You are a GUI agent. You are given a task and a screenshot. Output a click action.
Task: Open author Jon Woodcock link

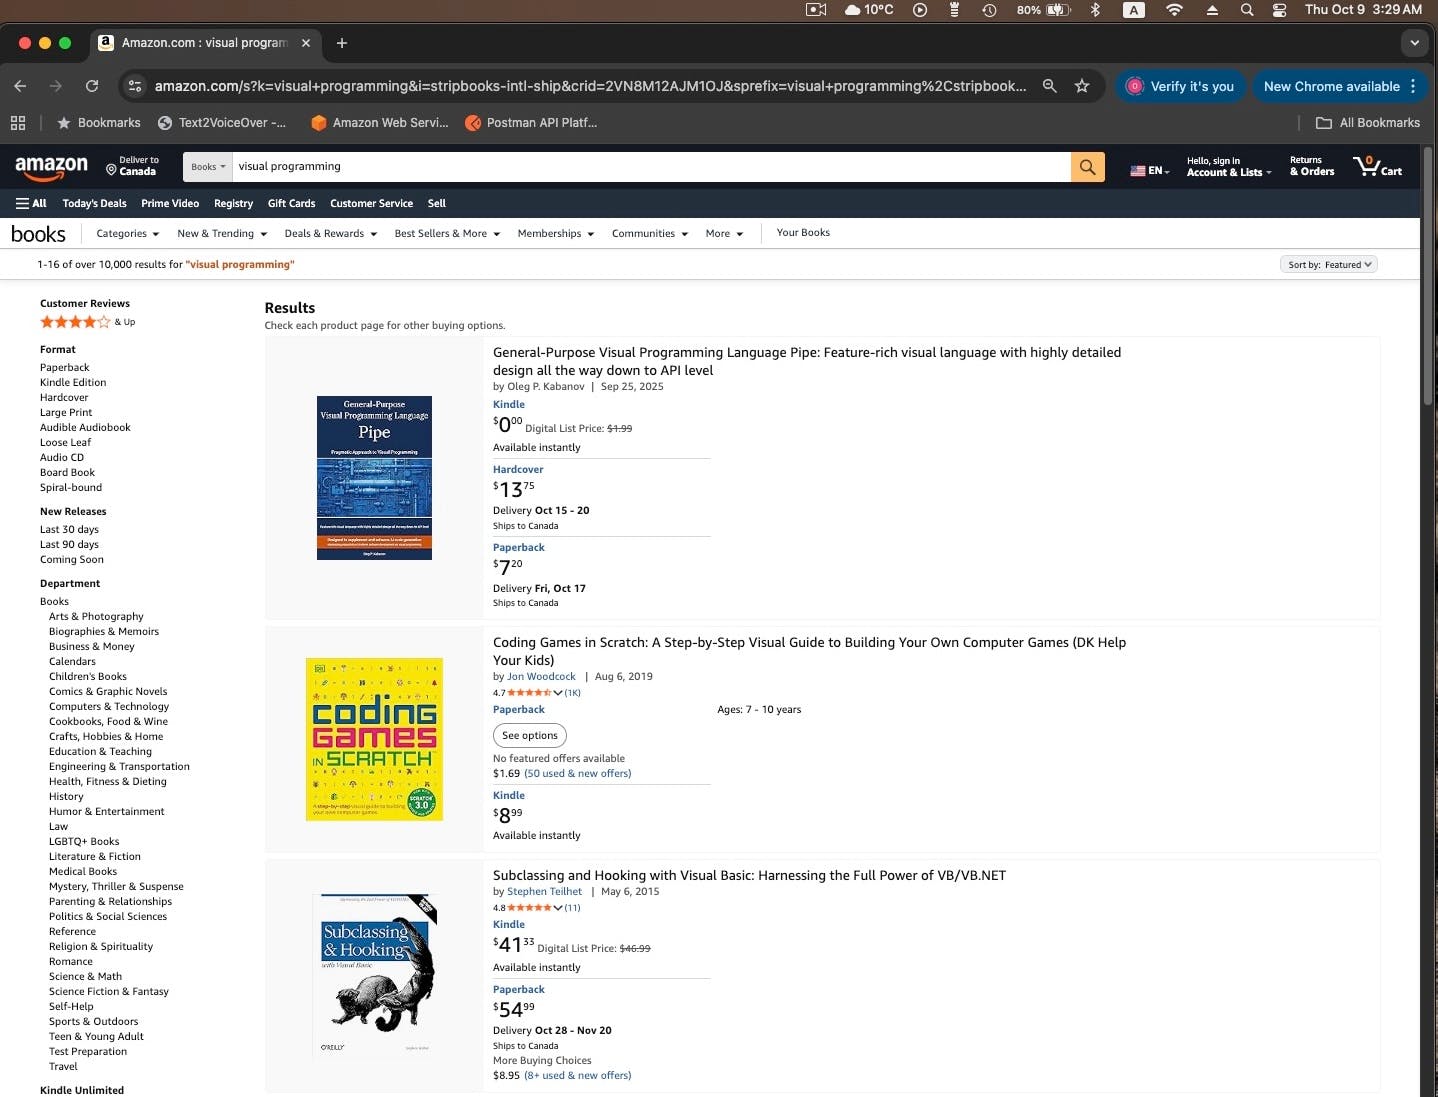[541, 676]
